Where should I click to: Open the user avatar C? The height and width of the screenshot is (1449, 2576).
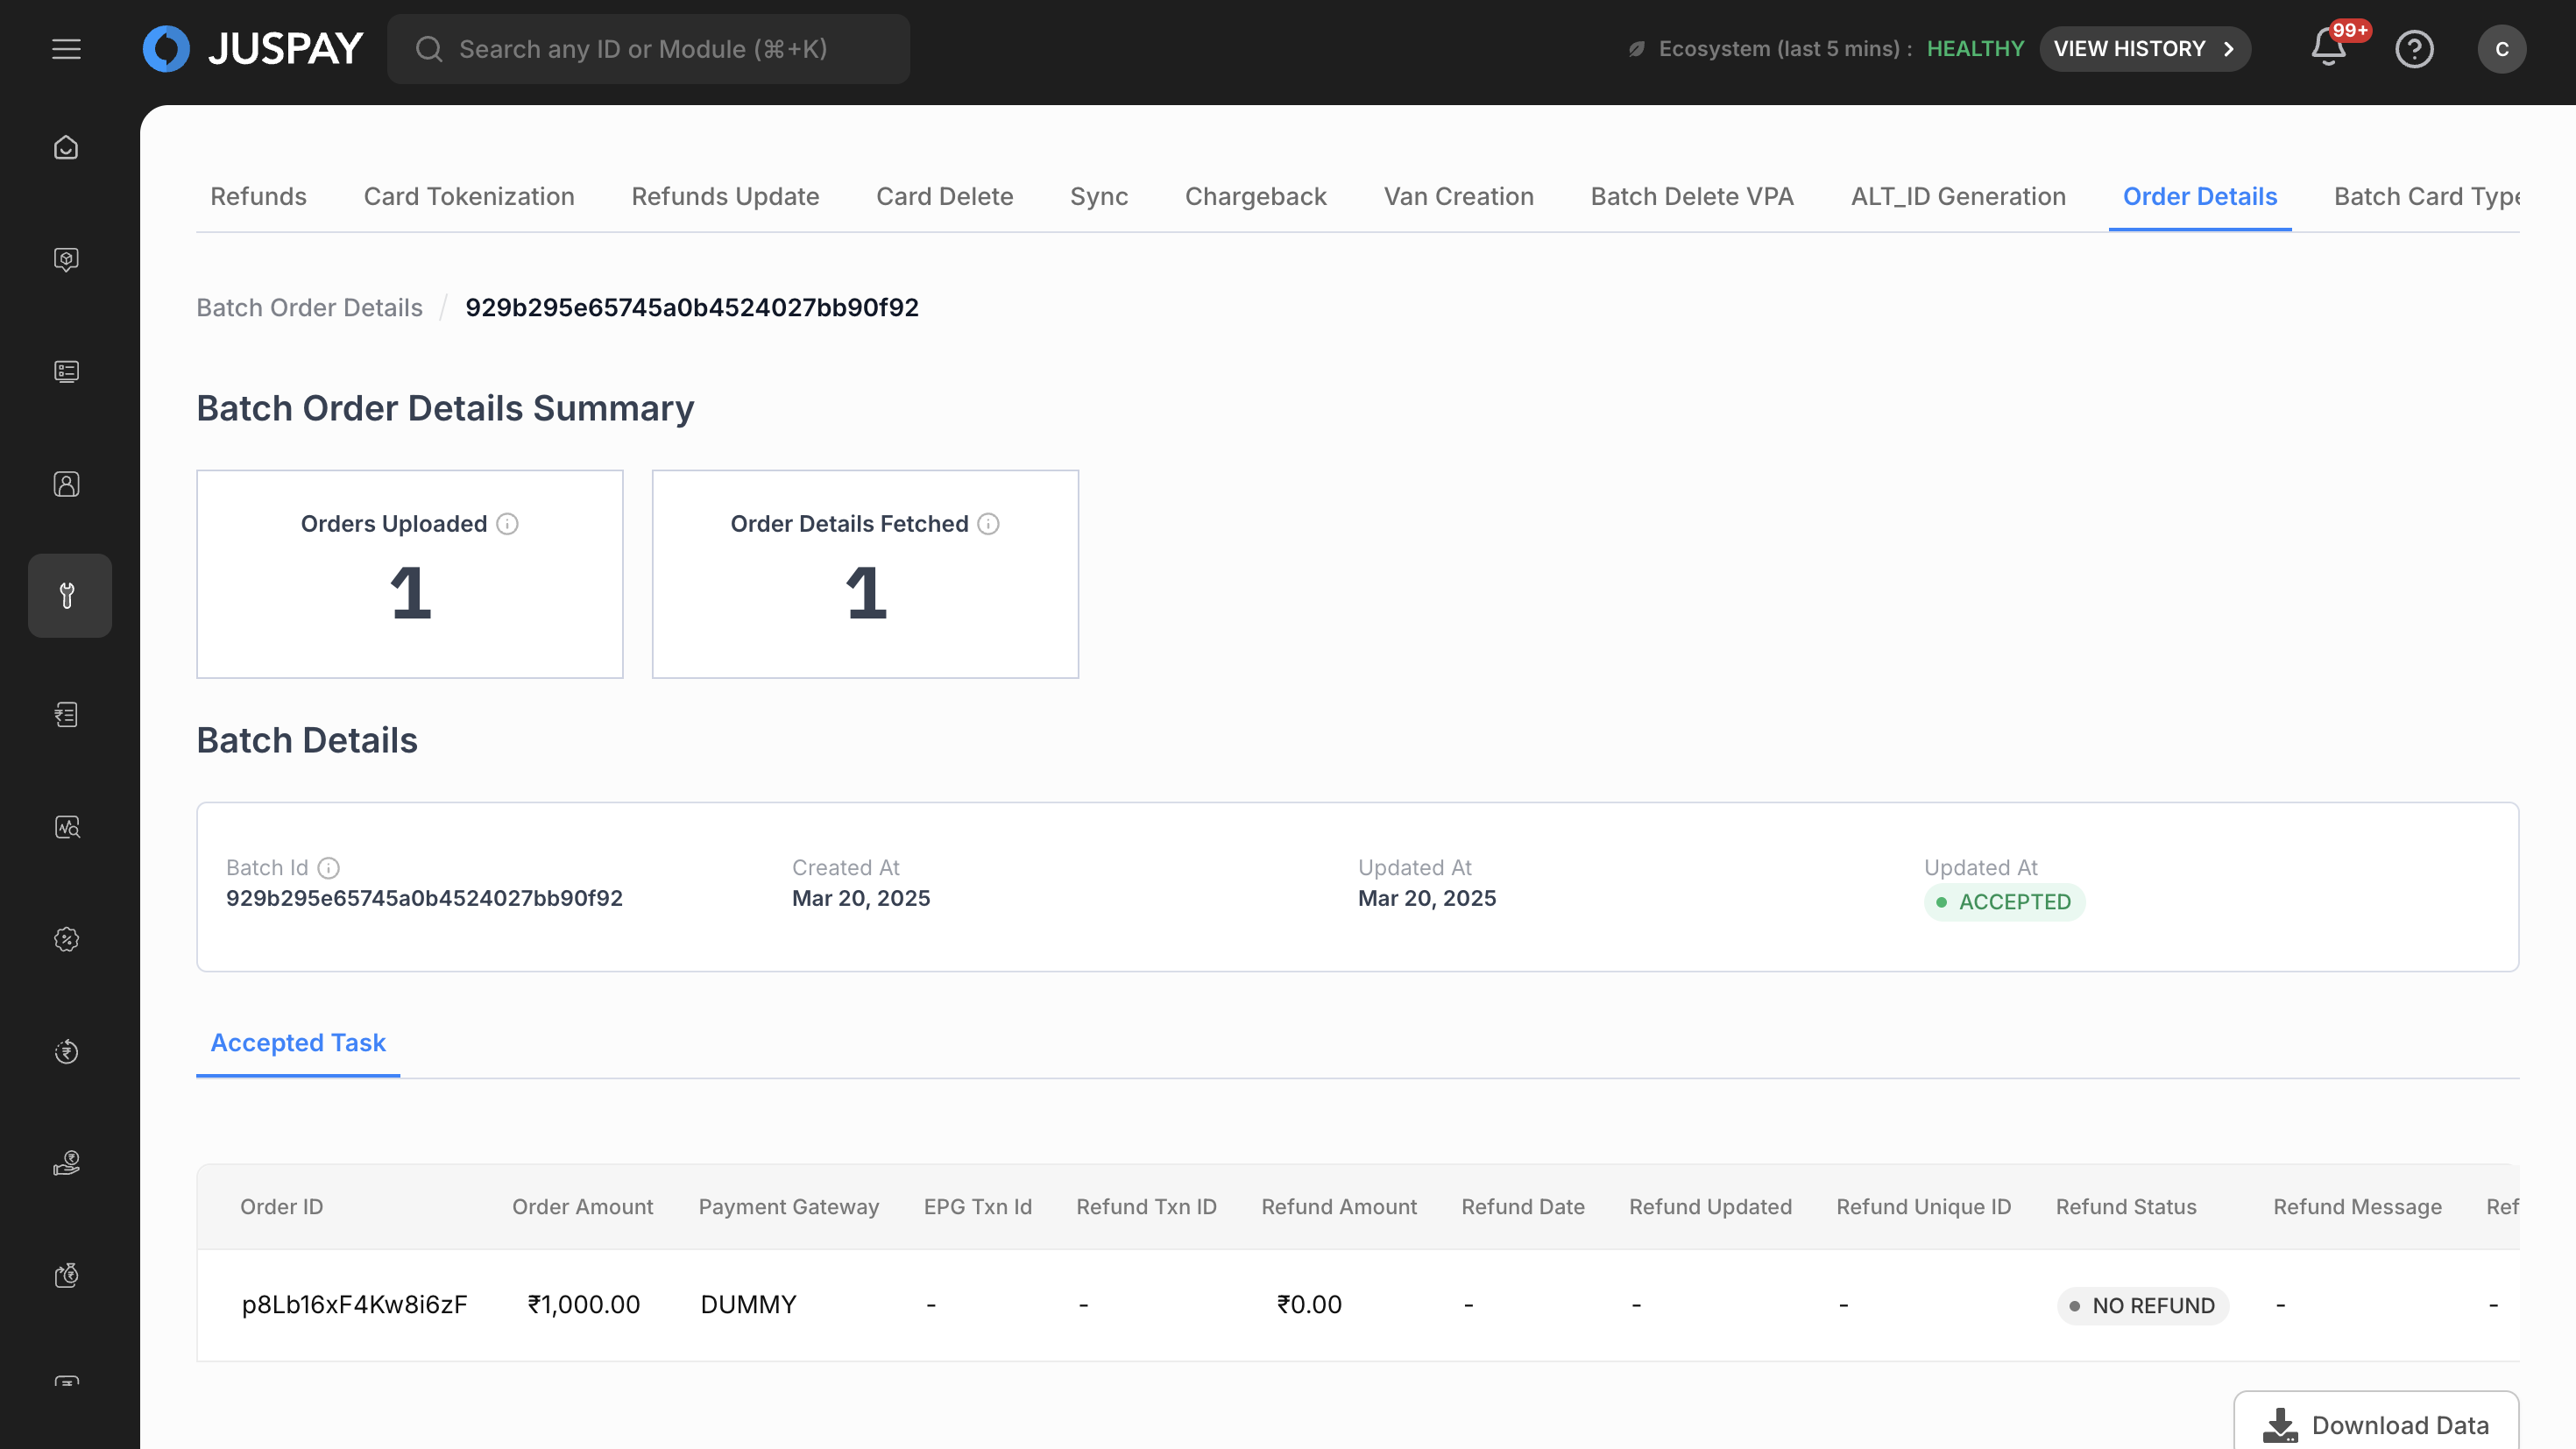[x=2501, y=49]
